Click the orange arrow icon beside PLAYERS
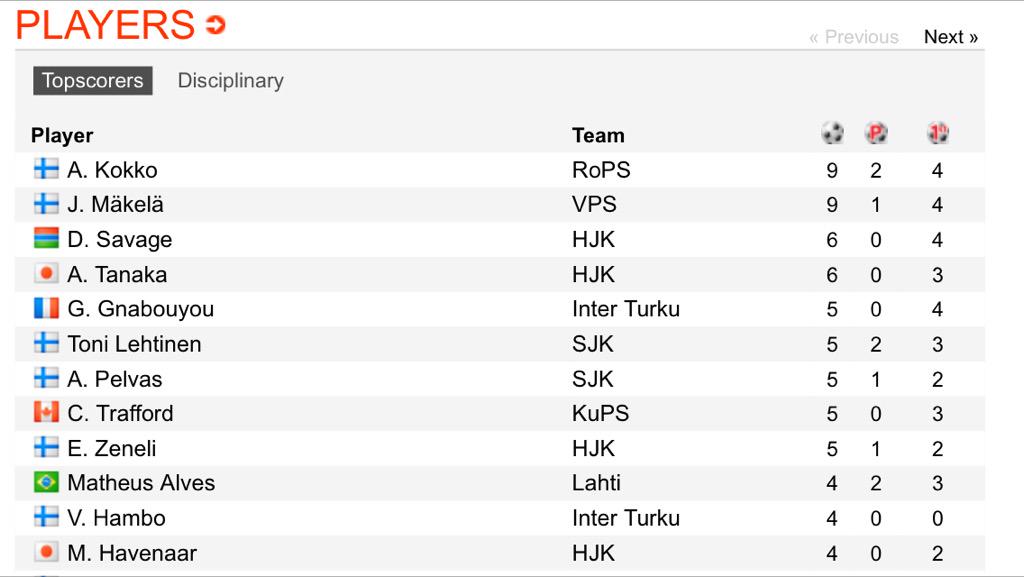 click(215, 25)
